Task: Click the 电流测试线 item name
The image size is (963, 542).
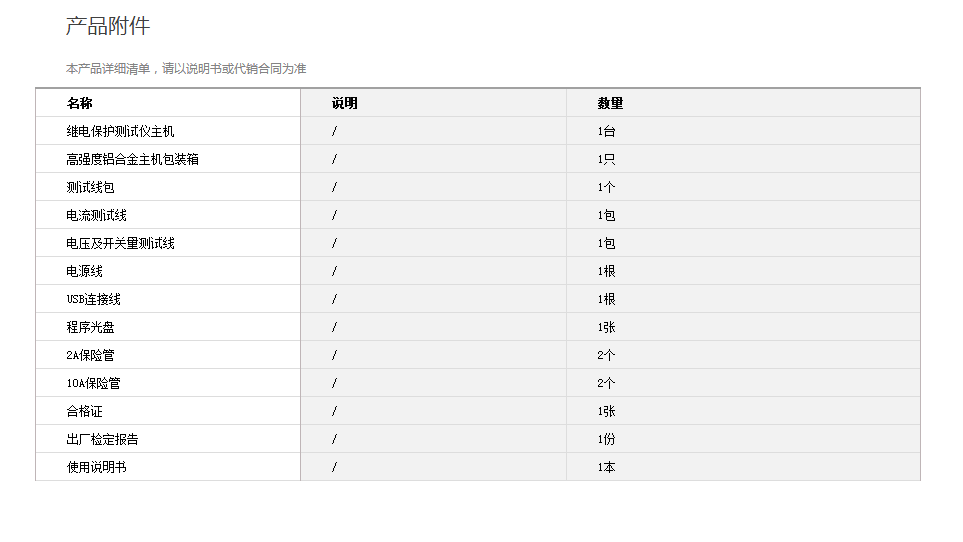Action: click(x=97, y=215)
